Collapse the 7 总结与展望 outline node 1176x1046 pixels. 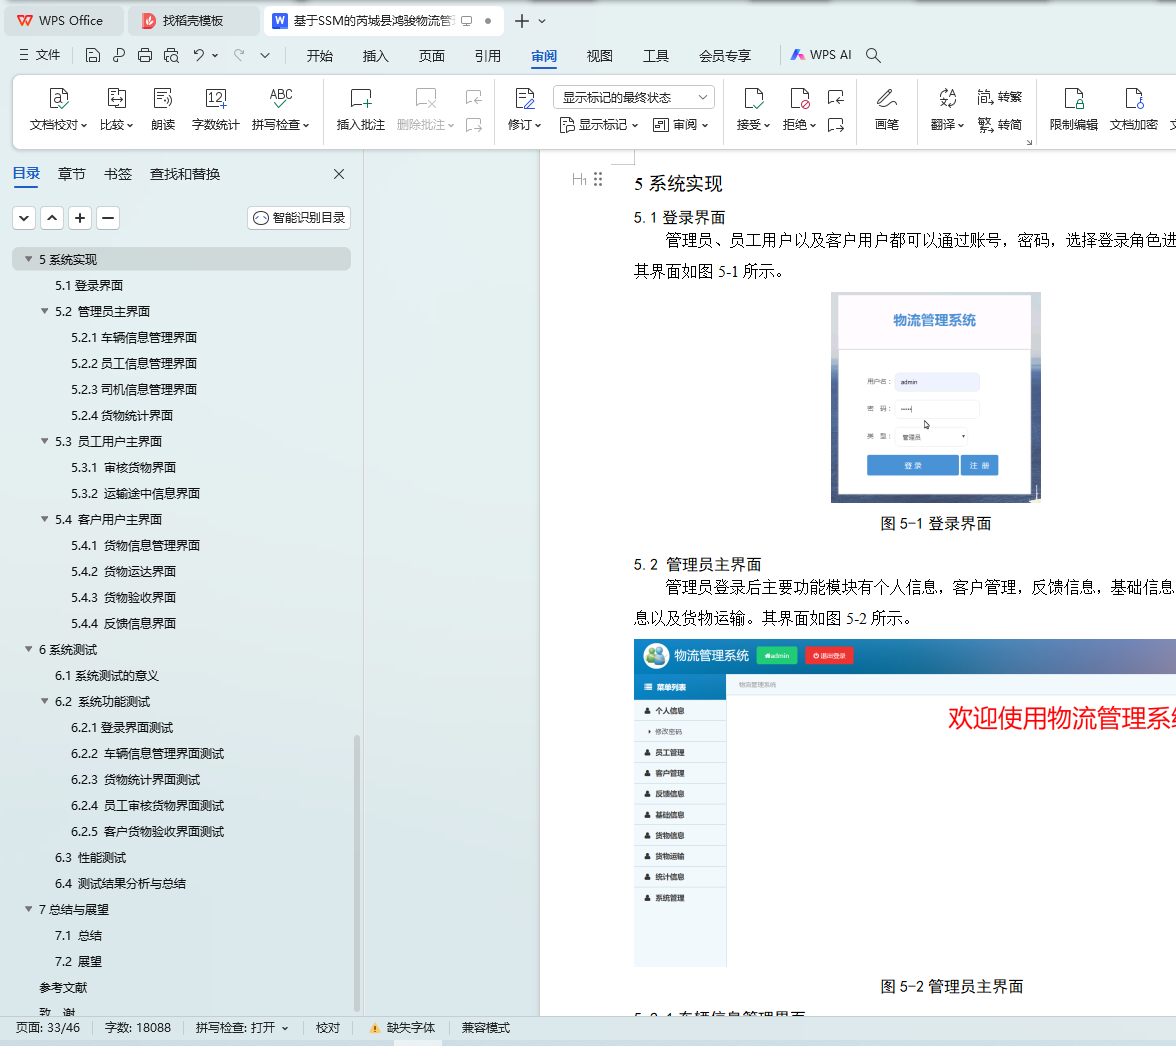coord(28,910)
